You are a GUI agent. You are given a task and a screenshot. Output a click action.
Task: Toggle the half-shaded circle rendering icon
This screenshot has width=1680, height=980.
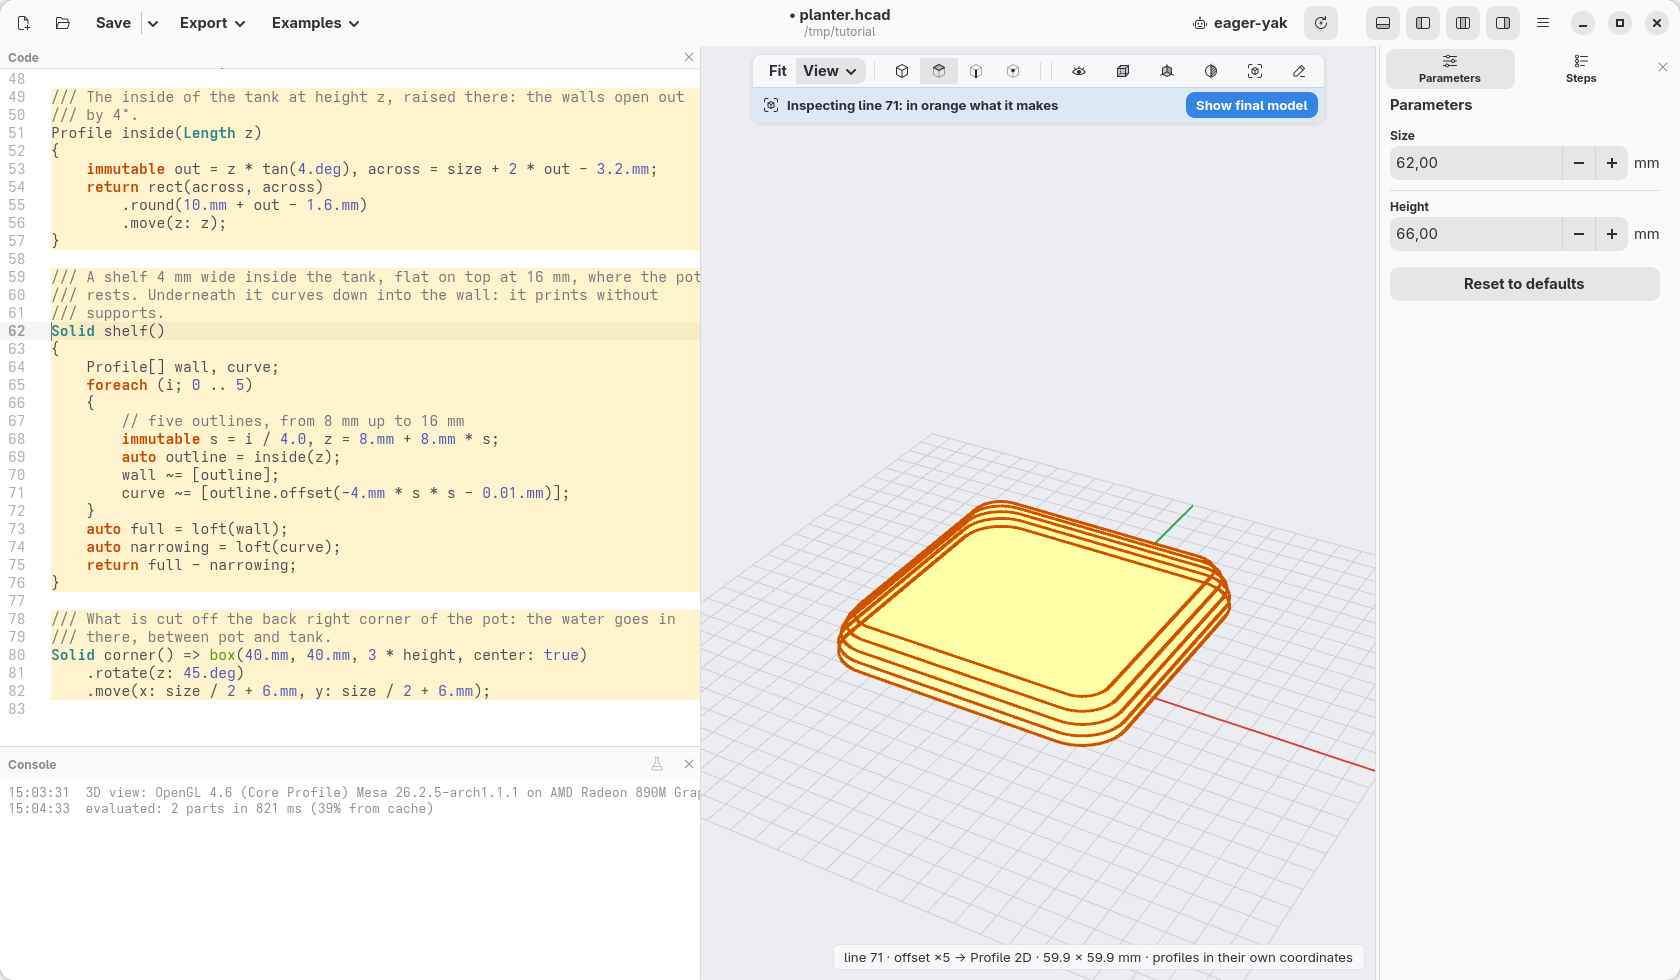1211,71
